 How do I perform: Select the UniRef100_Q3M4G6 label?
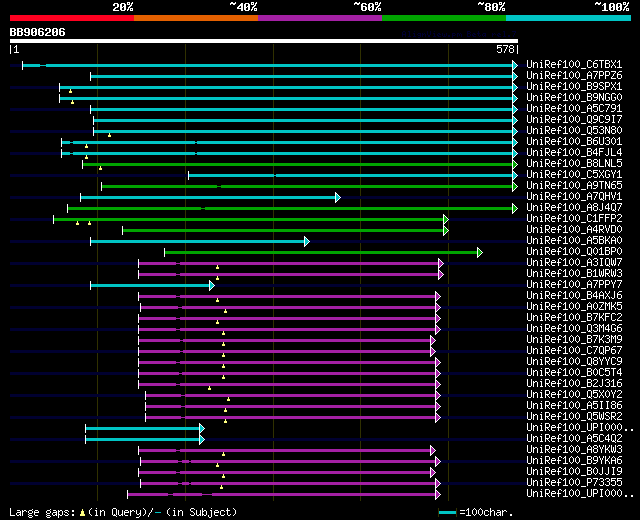(x=574, y=329)
